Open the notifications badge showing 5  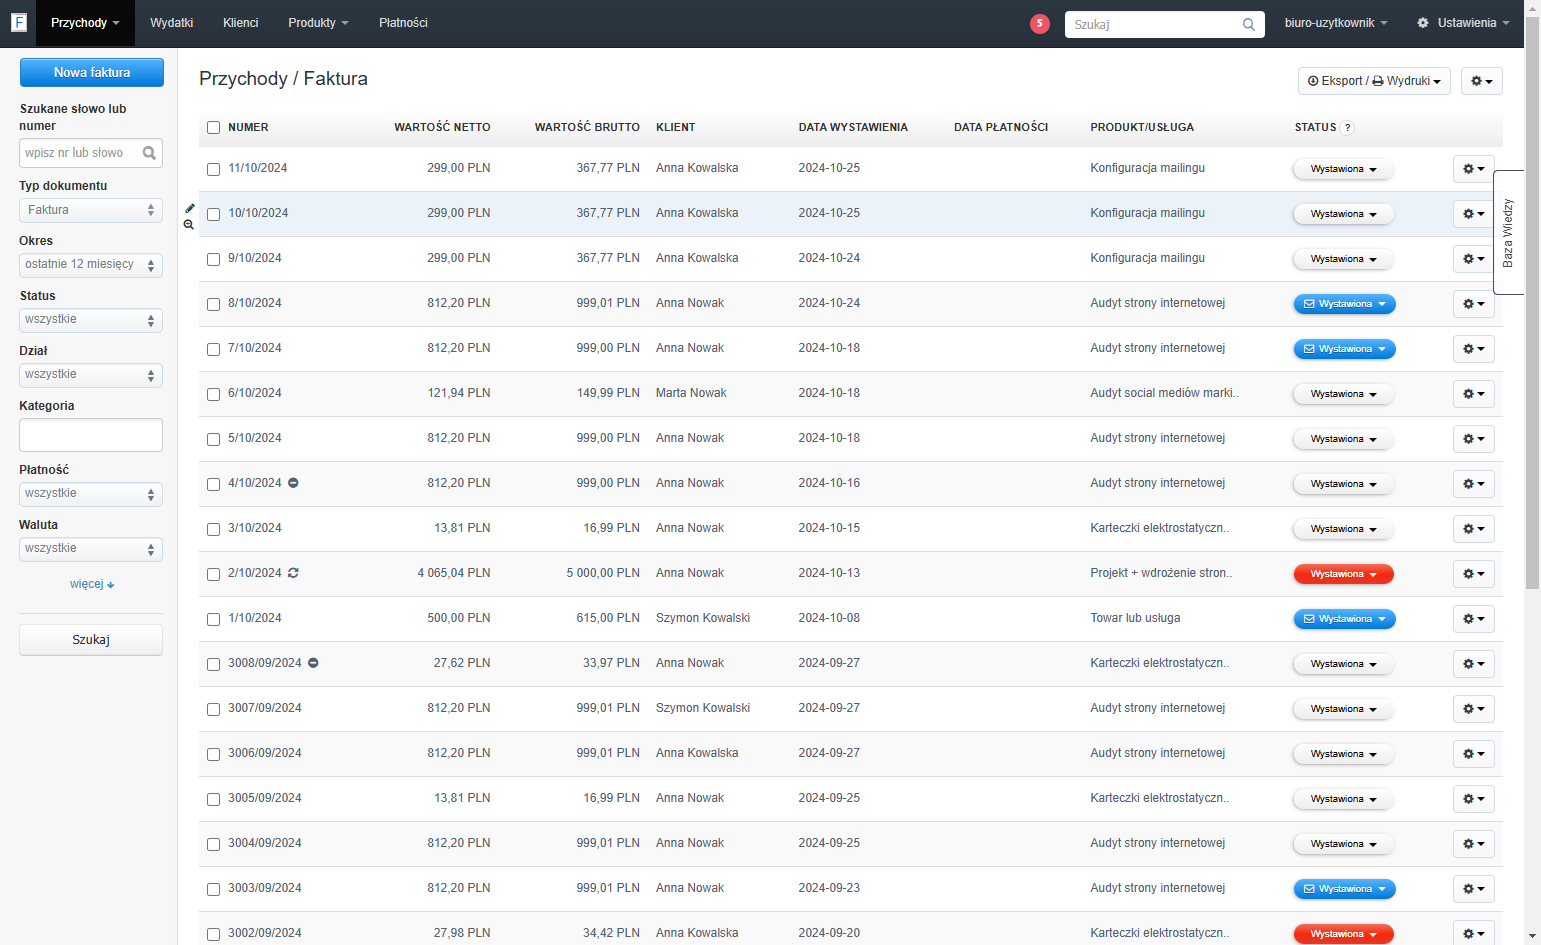1040,23
